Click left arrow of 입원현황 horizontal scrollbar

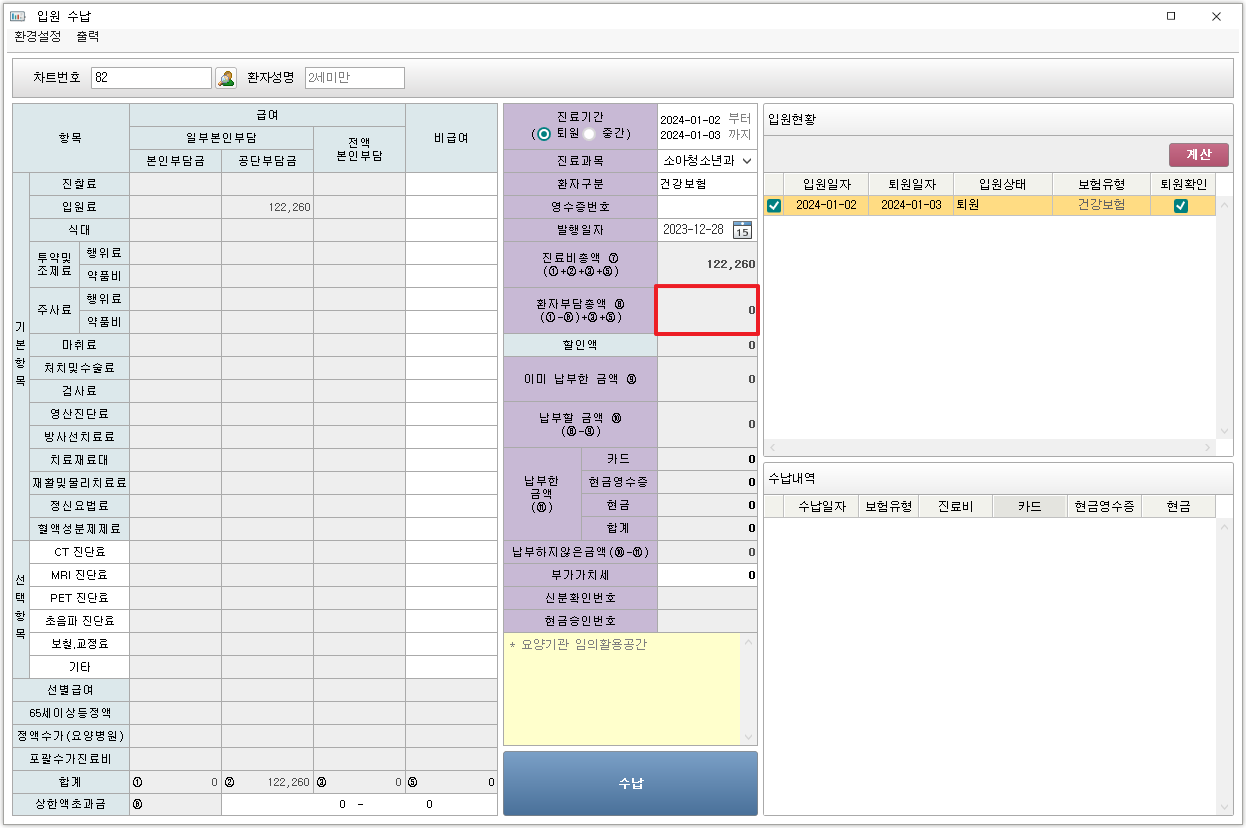[x=771, y=448]
